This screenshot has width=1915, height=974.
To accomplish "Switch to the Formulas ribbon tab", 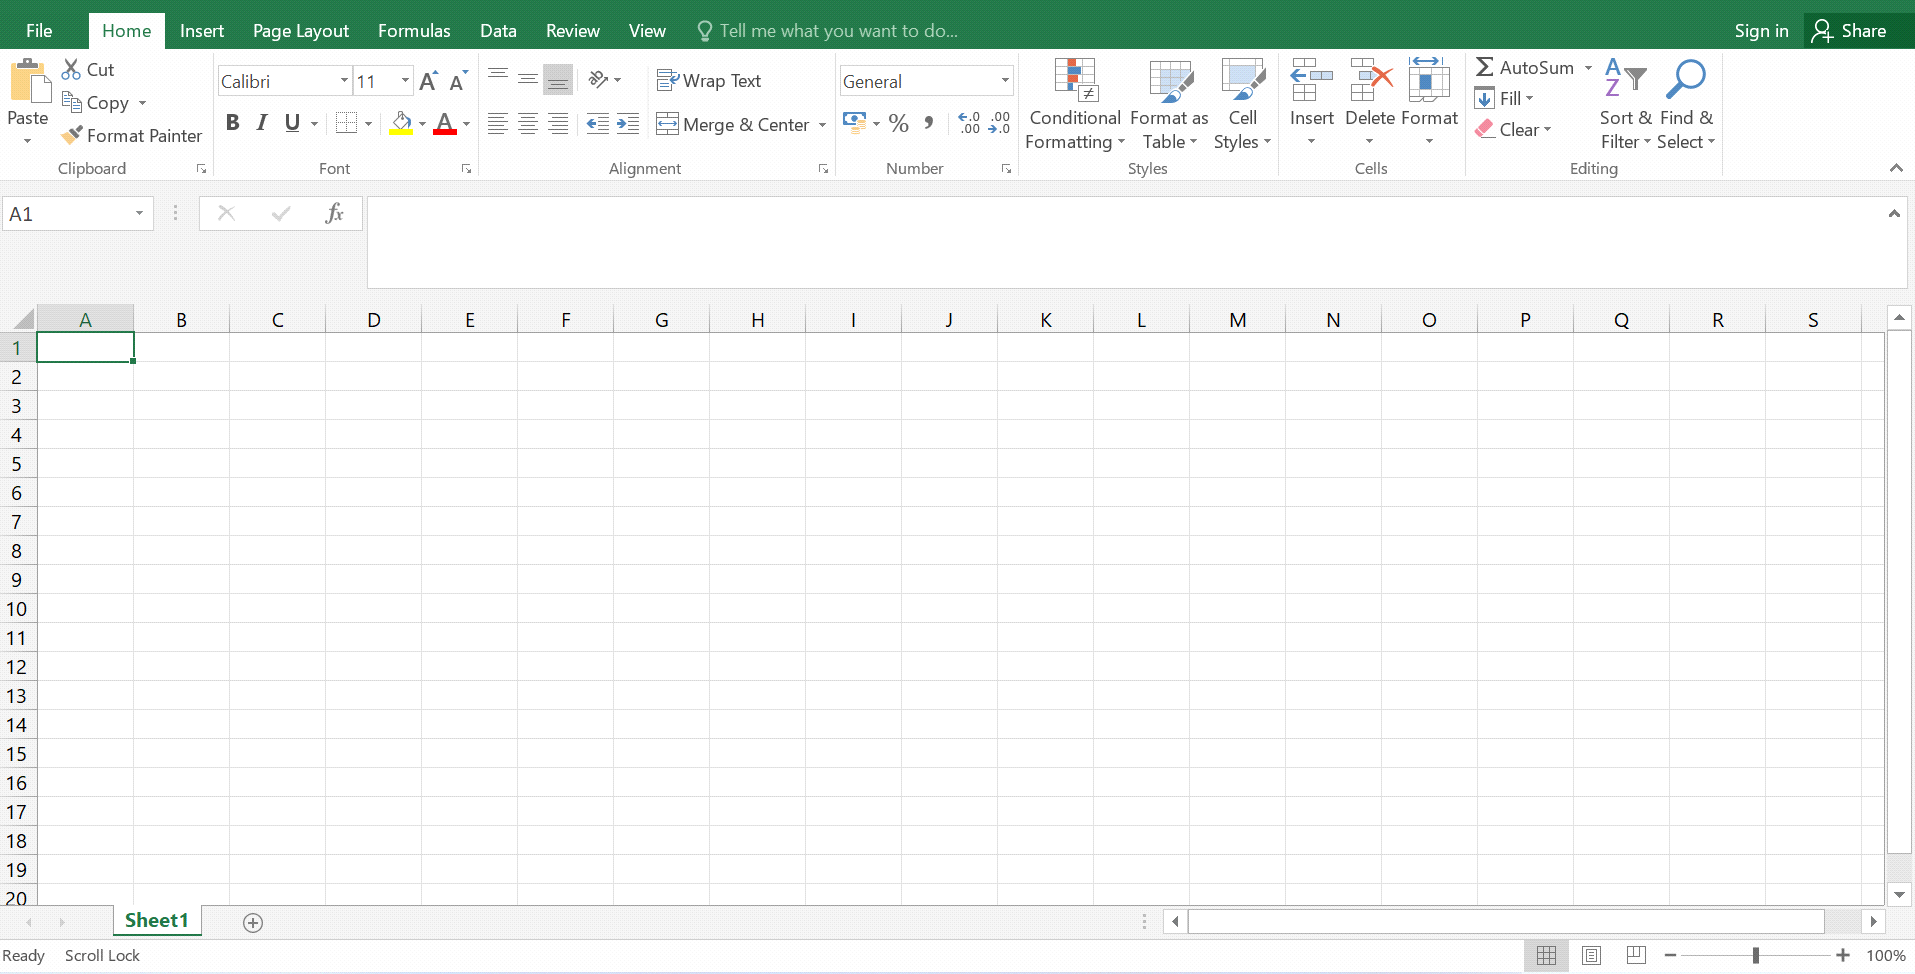I will pyautogui.click(x=414, y=30).
